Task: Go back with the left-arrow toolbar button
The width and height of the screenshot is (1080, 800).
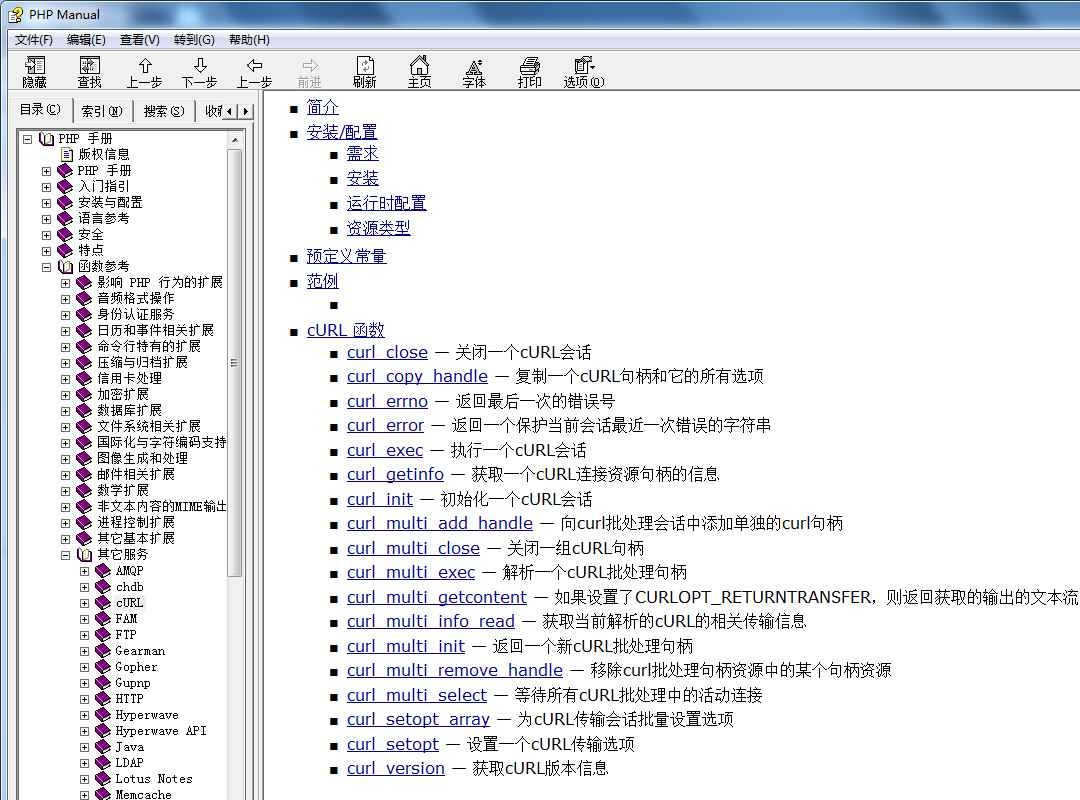Action: (255, 72)
